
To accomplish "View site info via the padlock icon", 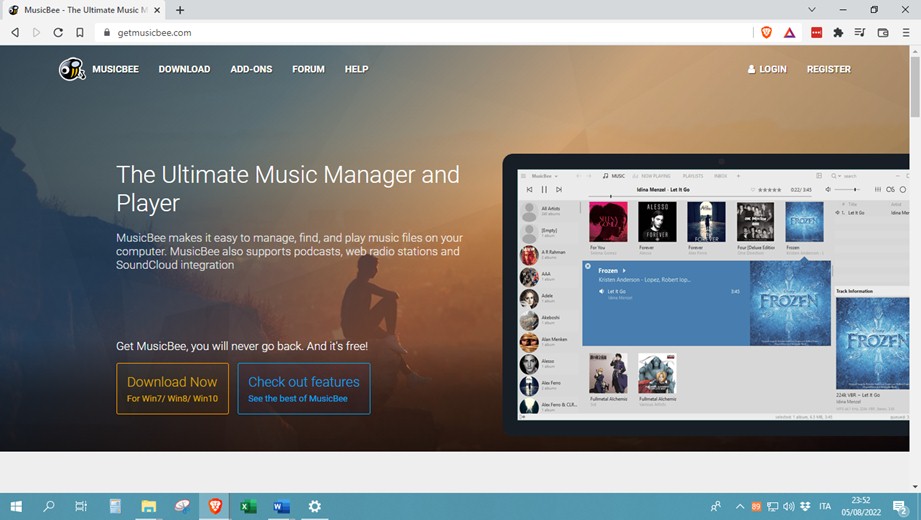I will [x=107, y=33].
